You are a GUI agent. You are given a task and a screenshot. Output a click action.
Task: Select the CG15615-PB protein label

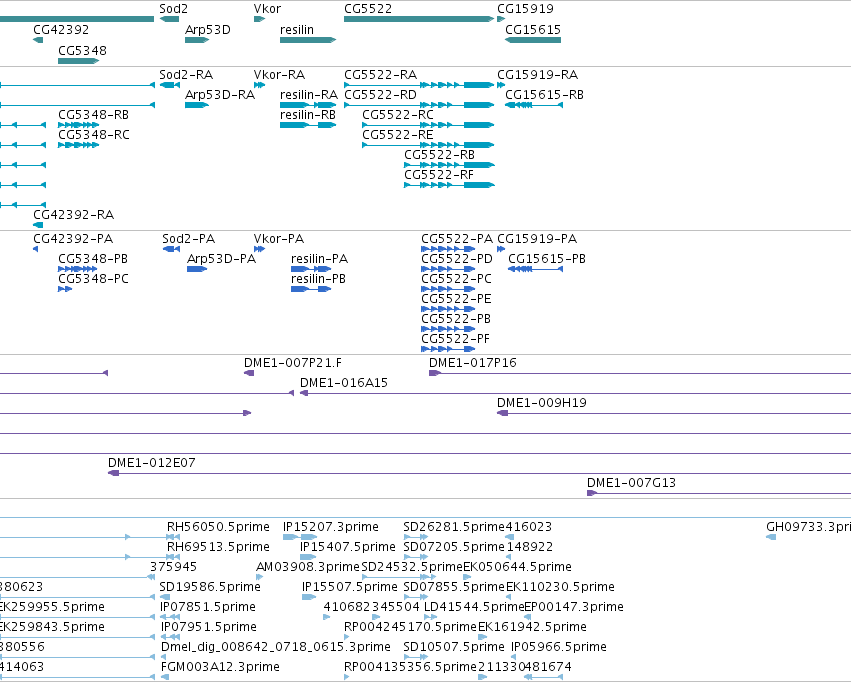click(547, 259)
